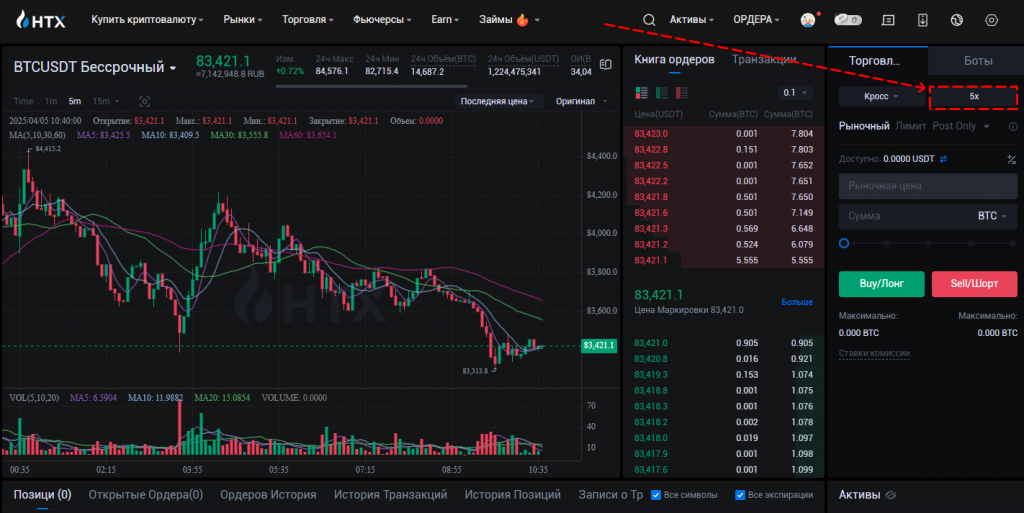The width and height of the screenshot is (1024, 513).
Task: Switch to the Открытые Ордера tab
Action: tap(146, 495)
